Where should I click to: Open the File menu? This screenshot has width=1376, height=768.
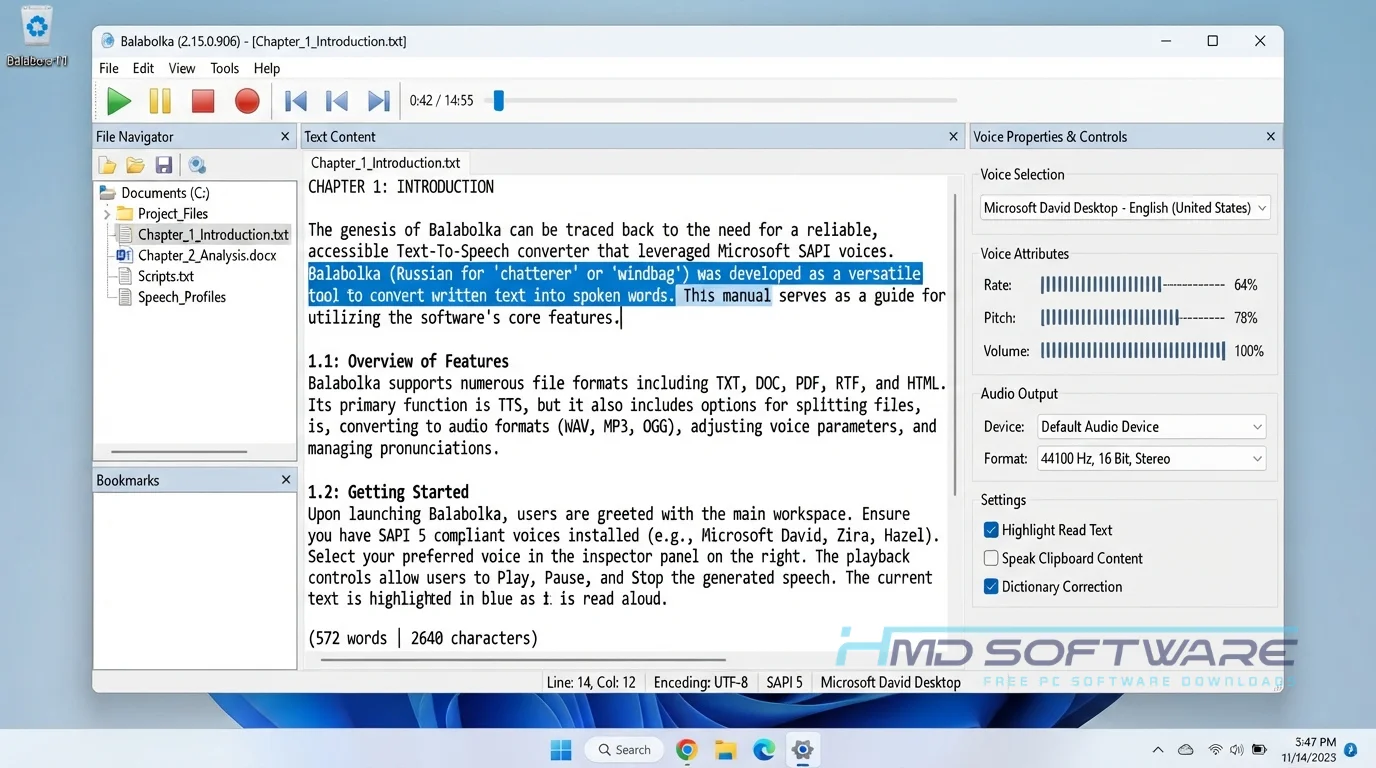(109, 68)
